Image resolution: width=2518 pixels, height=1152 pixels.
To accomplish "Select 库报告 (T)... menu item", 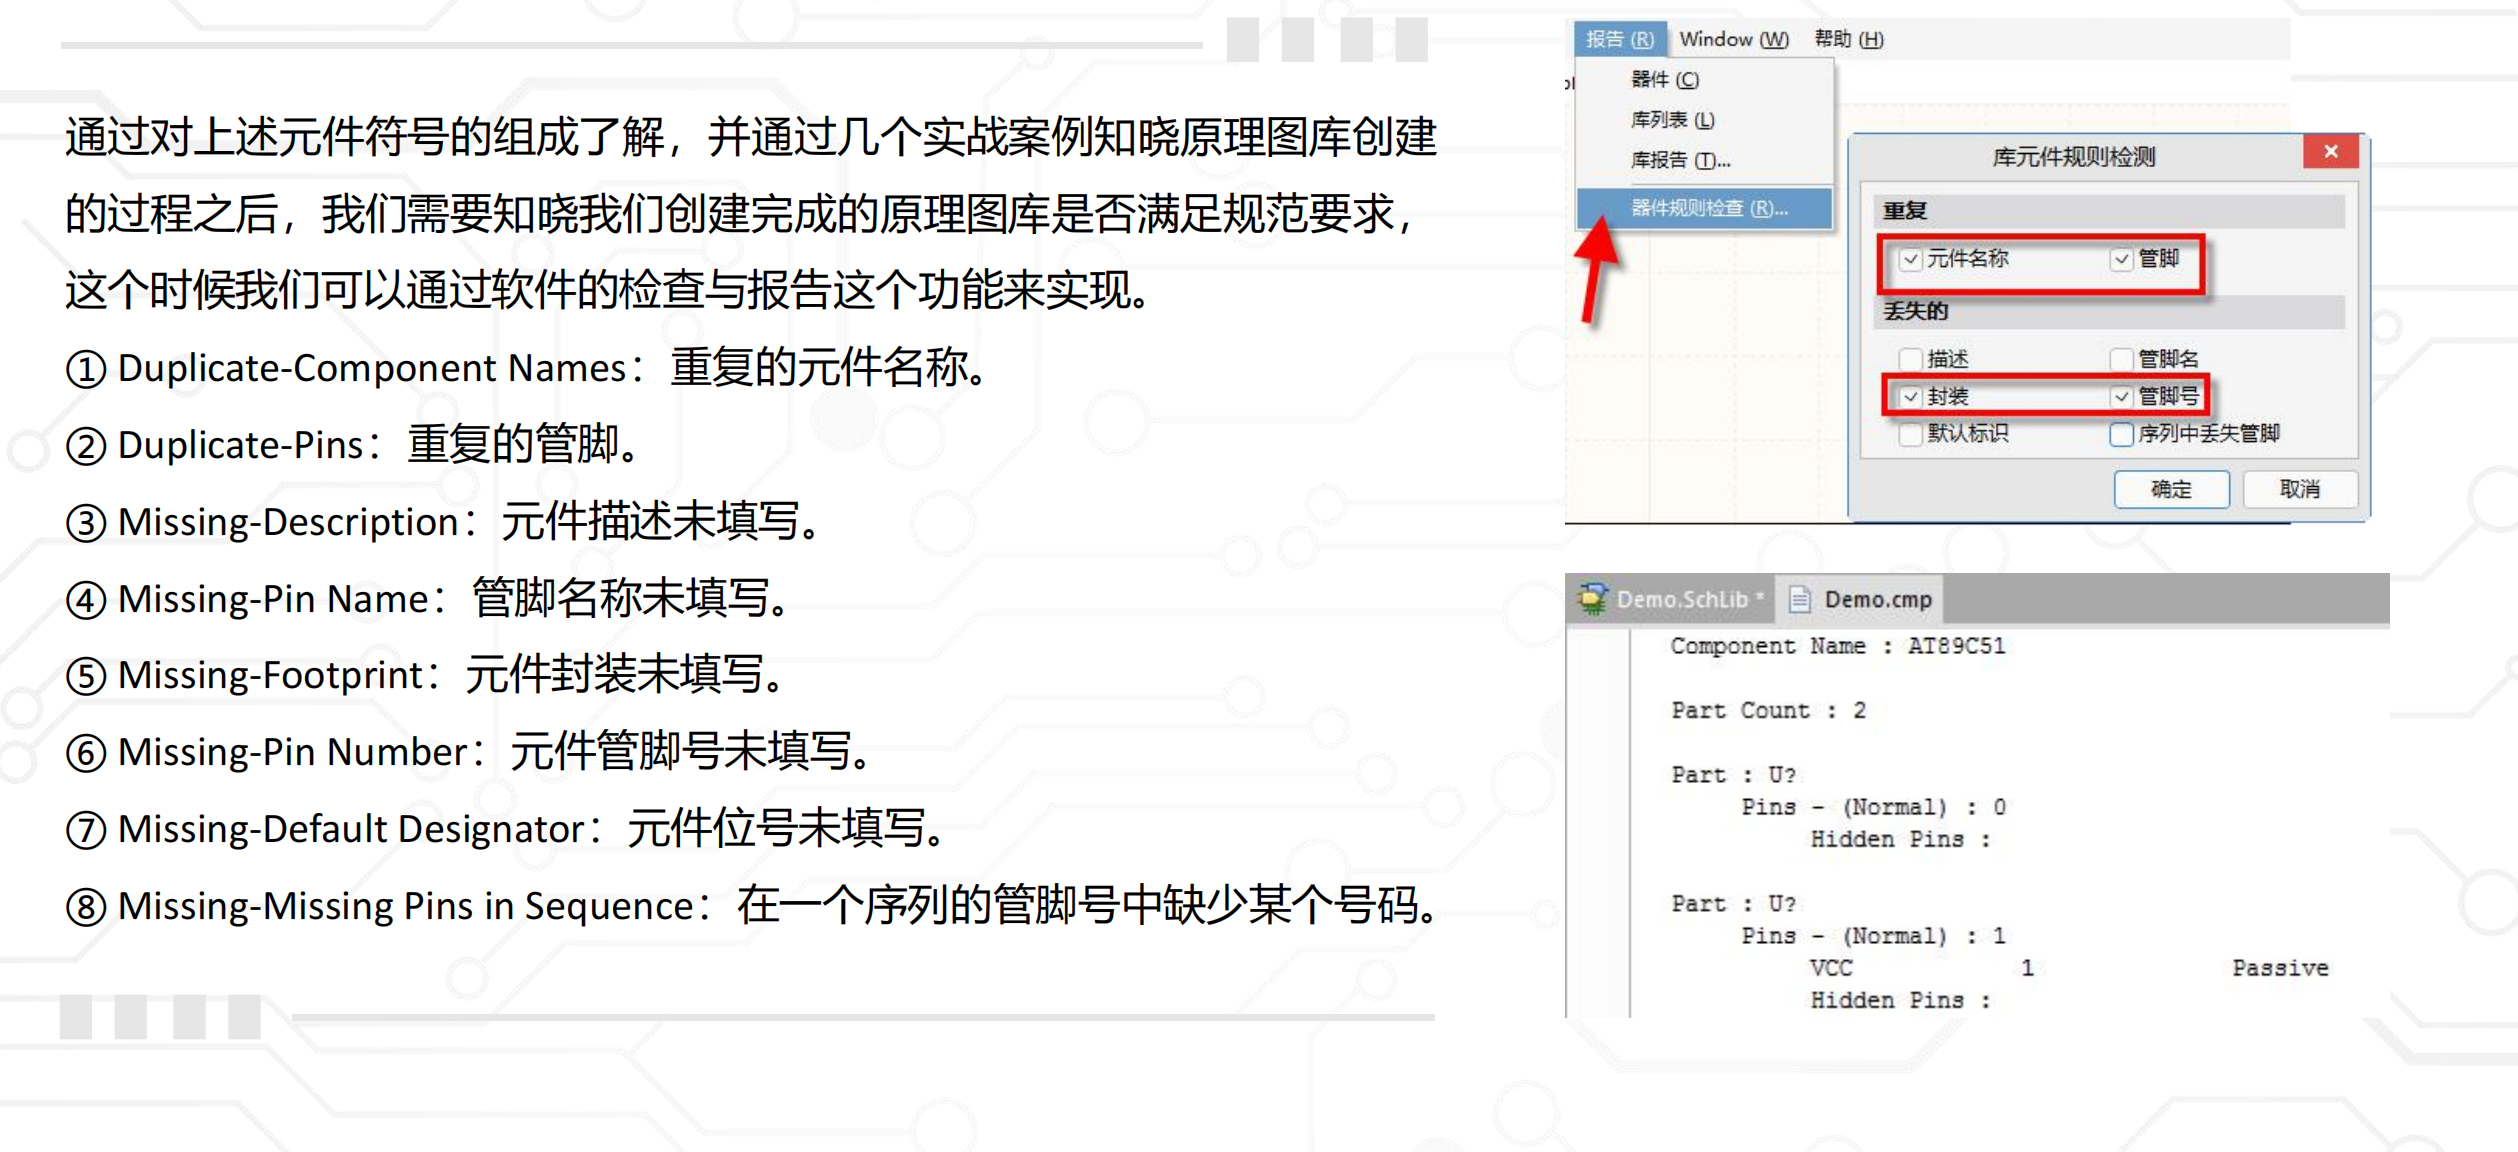I will point(1680,160).
